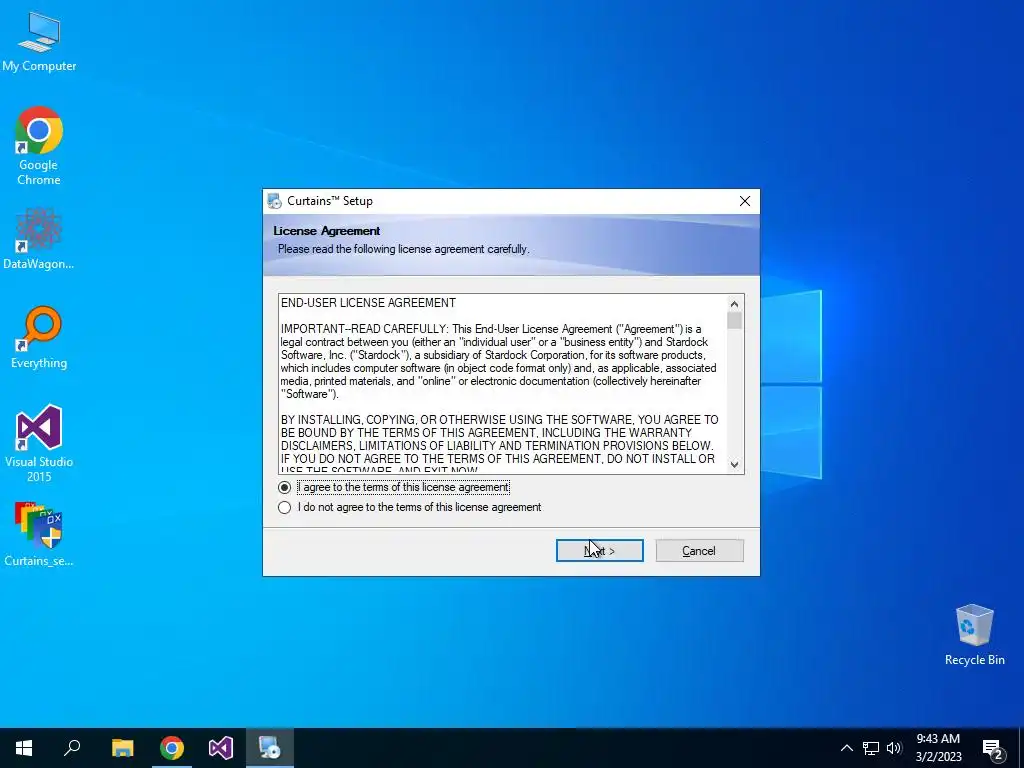Open the Windows Start menu
This screenshot has width=1024, height=768.
click(24, 748)
